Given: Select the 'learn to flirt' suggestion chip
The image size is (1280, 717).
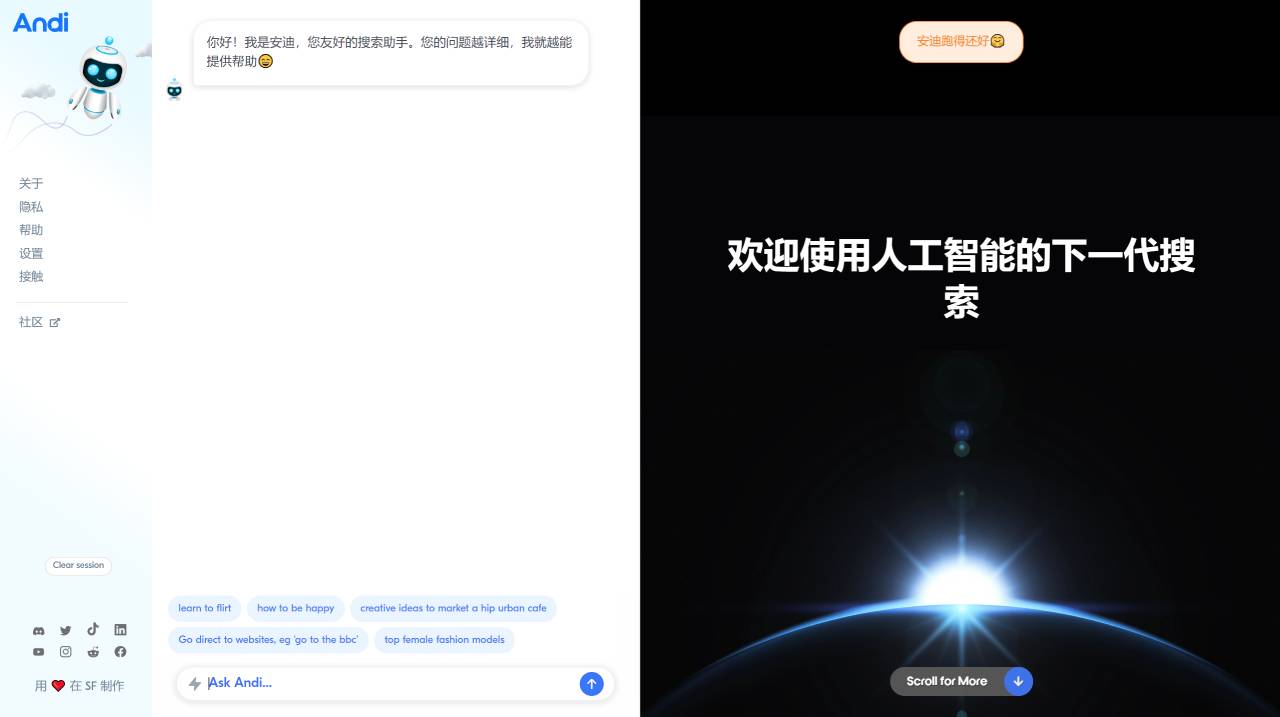Looking at the screenshot, I should tap(204, 608).
